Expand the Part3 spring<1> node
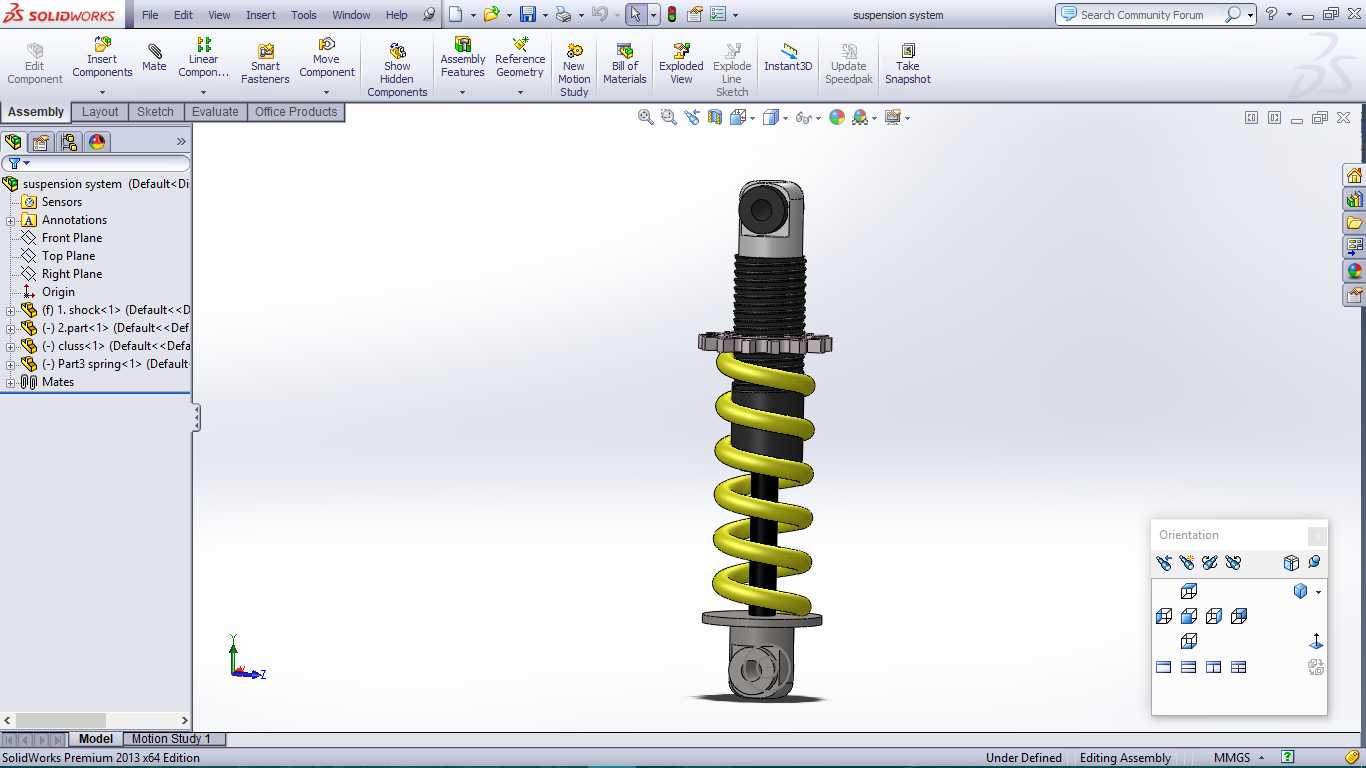 pos(11,365)
